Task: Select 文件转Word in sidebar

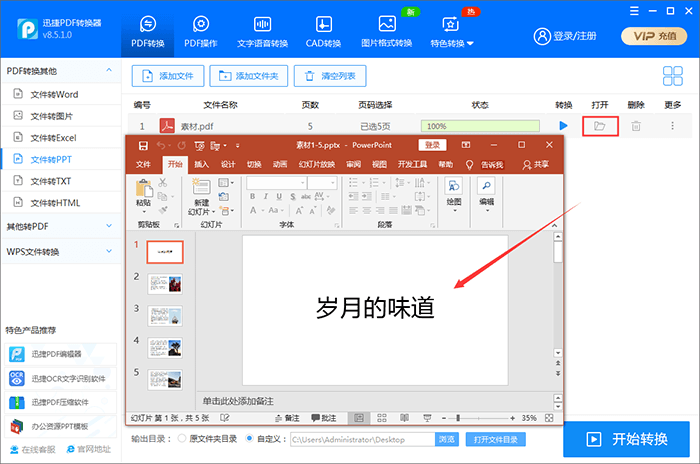Action: coord(61,94)
